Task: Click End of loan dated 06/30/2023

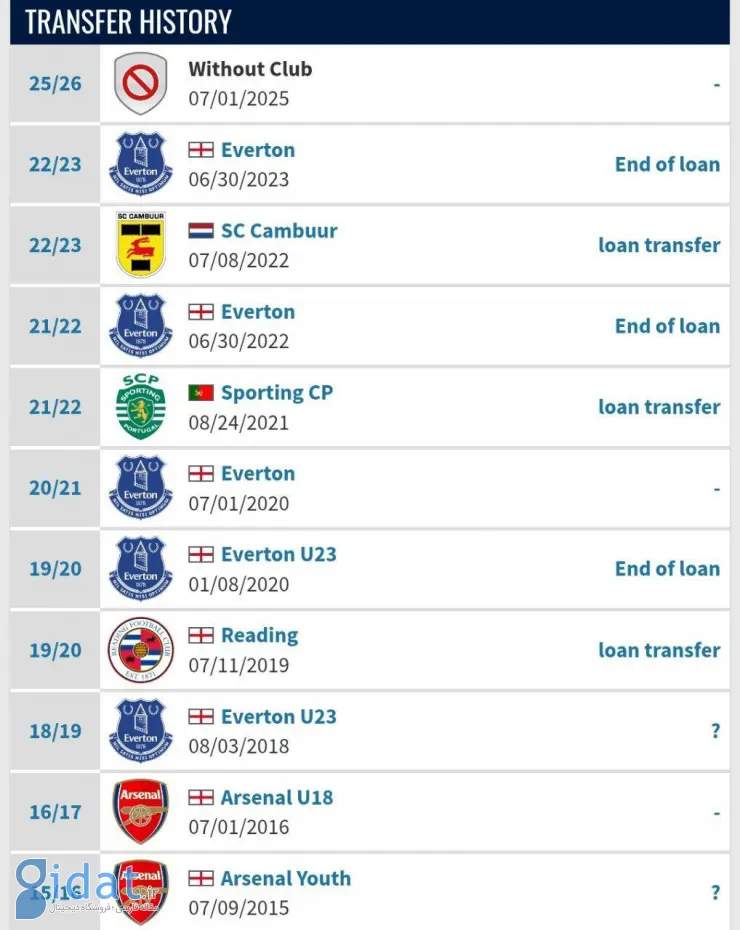Action: pos(668,164)
